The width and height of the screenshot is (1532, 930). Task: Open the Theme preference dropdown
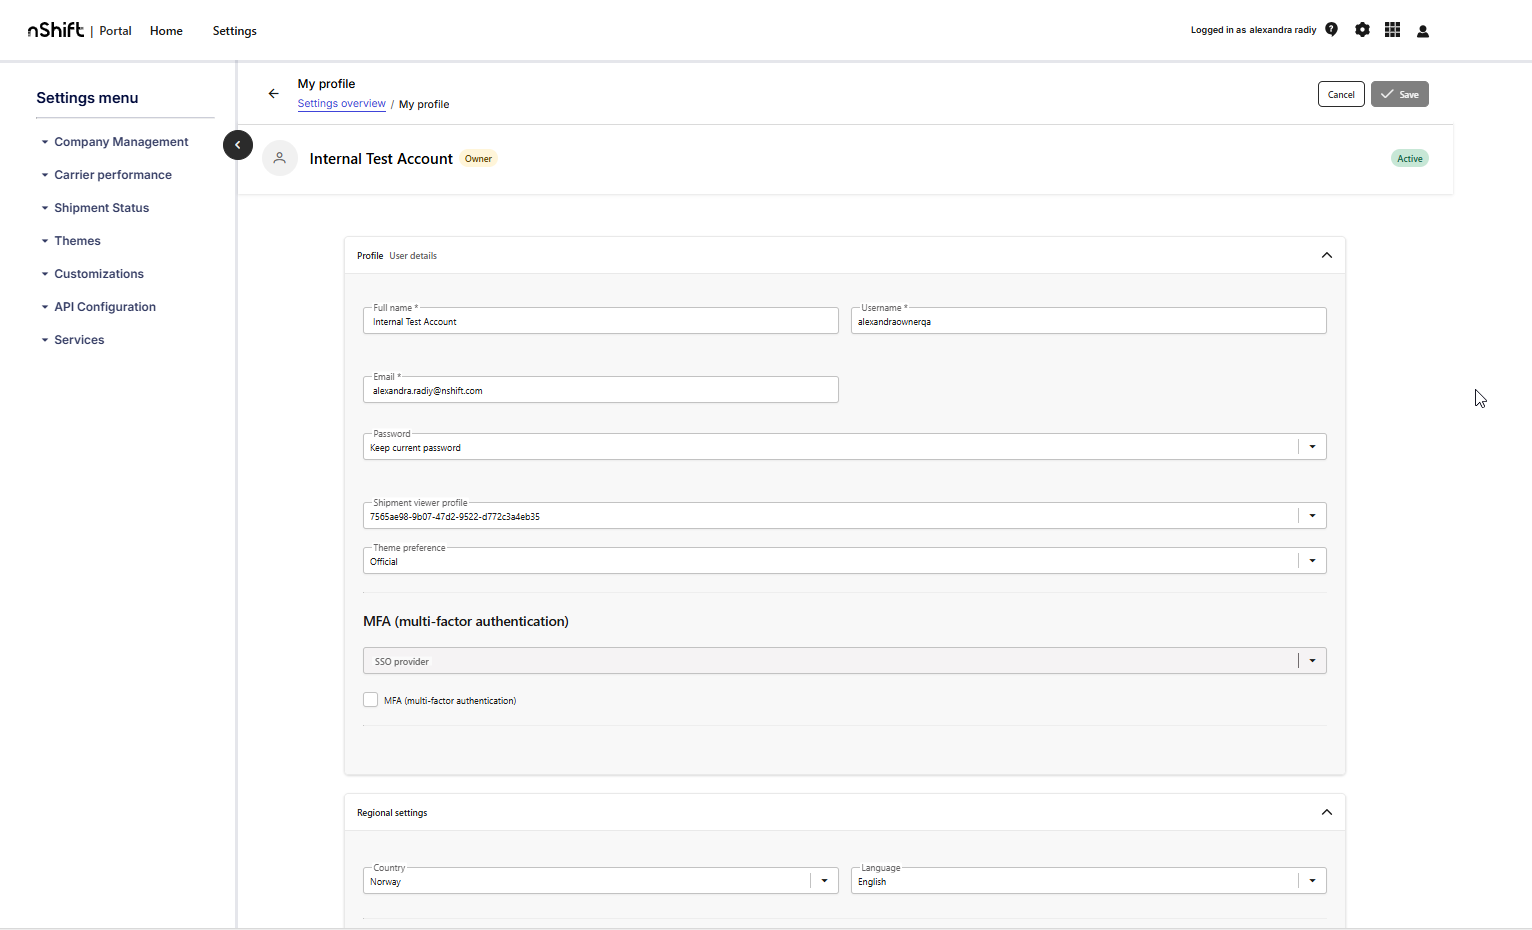coord(1312,561)
